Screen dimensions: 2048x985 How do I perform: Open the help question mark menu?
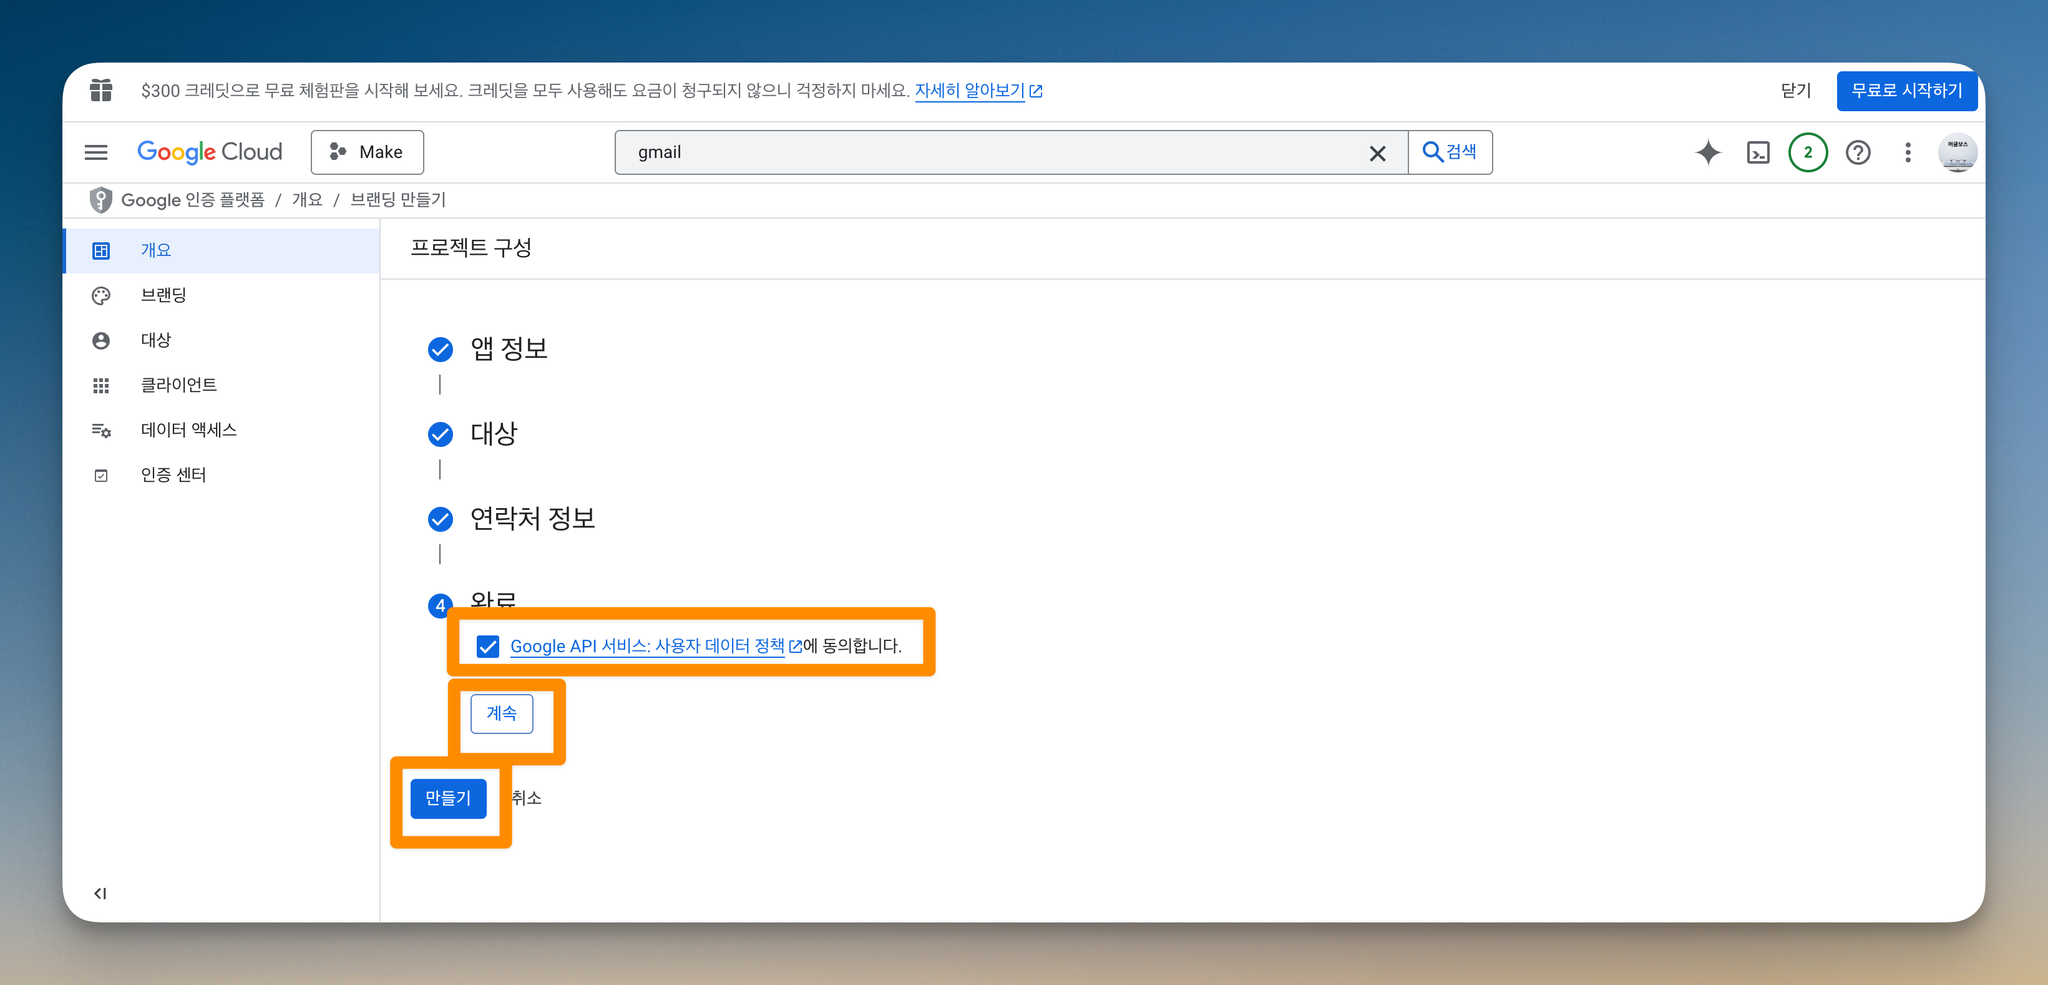[x=1858, y=152]
